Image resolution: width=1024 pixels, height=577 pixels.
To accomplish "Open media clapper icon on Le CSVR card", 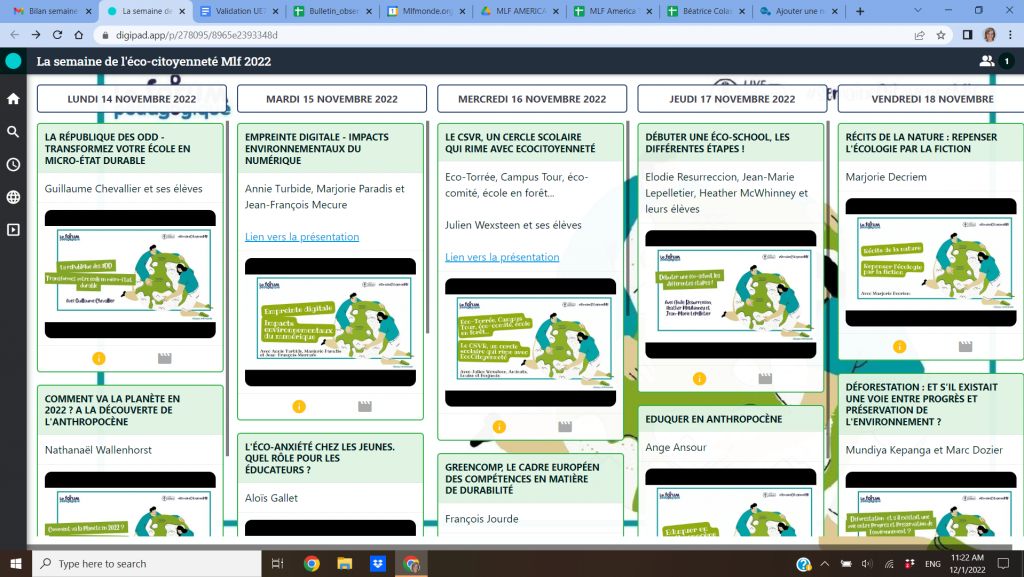I will click(x=566, y=427).
